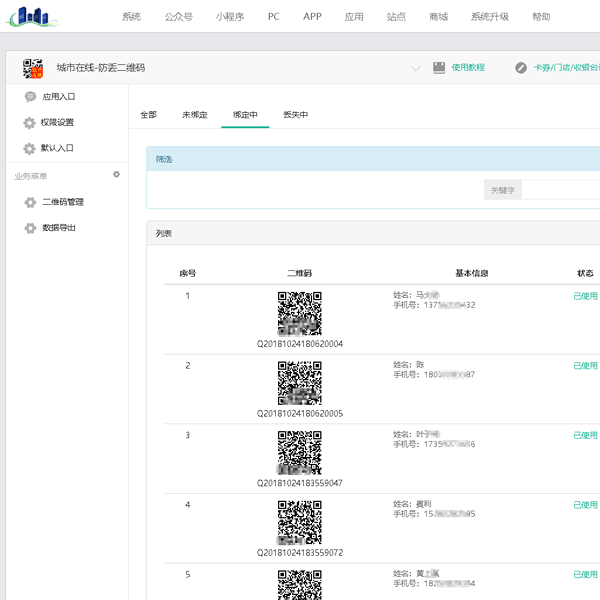Open 默认入口 in sidebar
The image size is (600, 600).
pyautogui.click(x=57, y=148)
